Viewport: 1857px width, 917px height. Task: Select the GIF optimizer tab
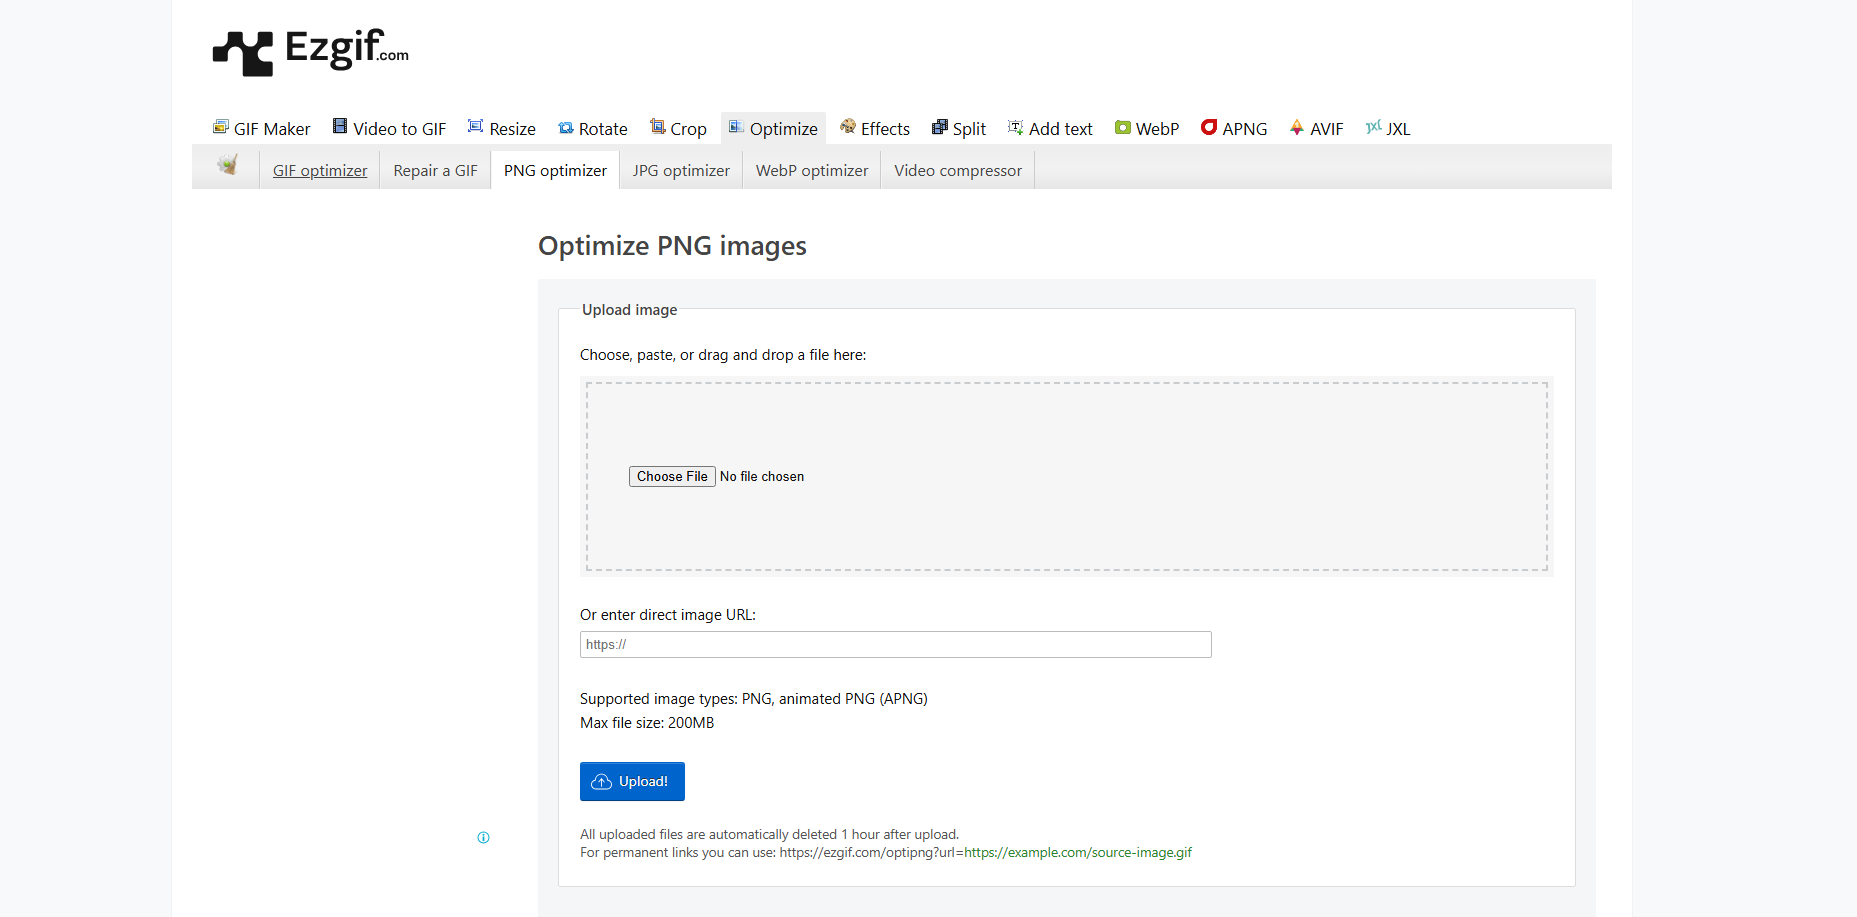pos(319,170)
